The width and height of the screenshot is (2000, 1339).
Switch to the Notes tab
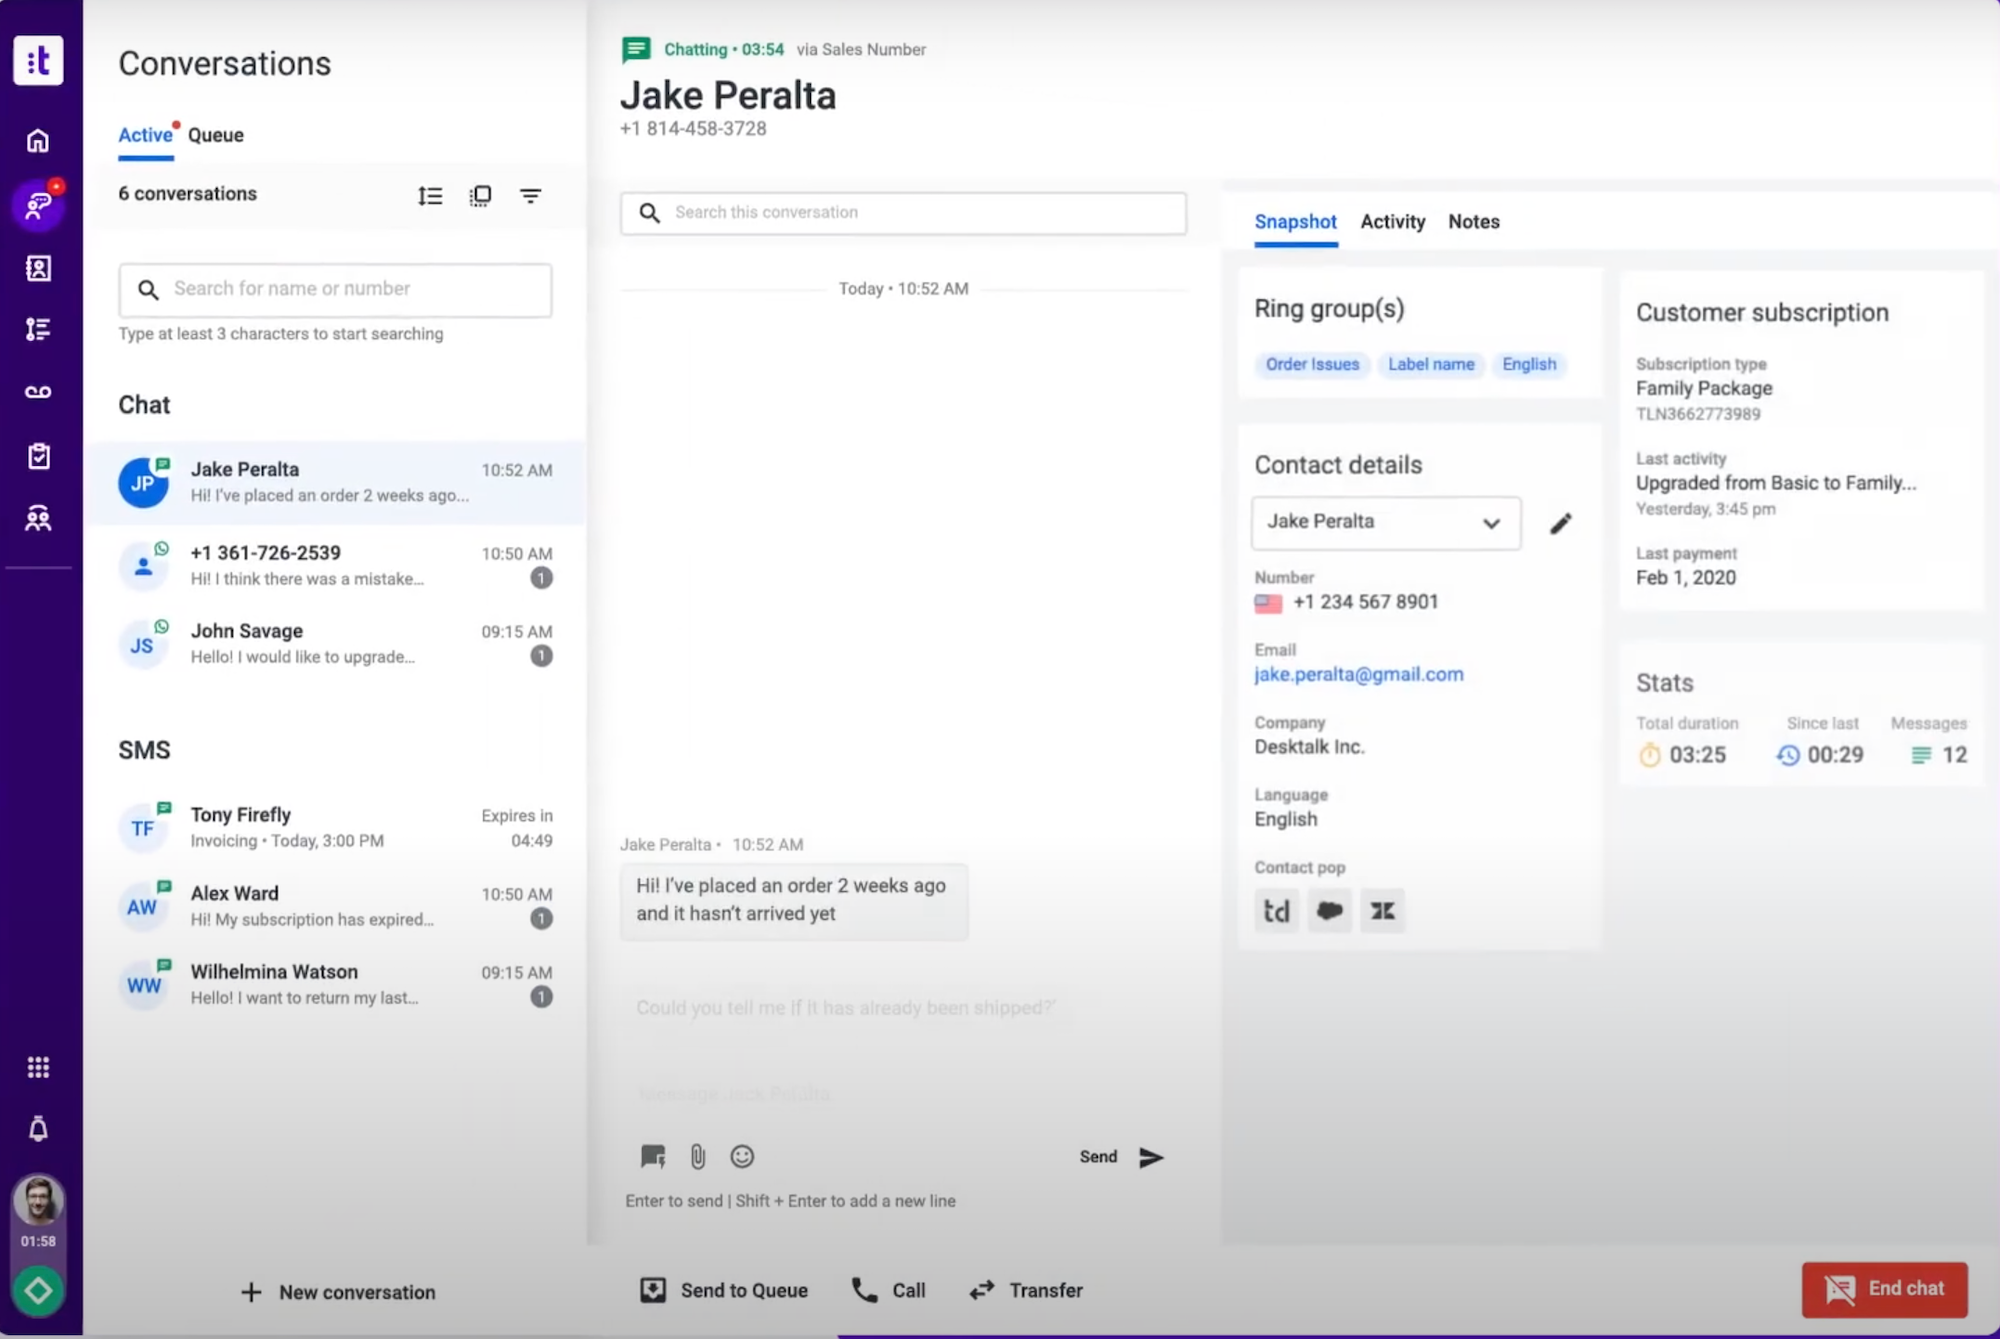(x=1473, y=221)
